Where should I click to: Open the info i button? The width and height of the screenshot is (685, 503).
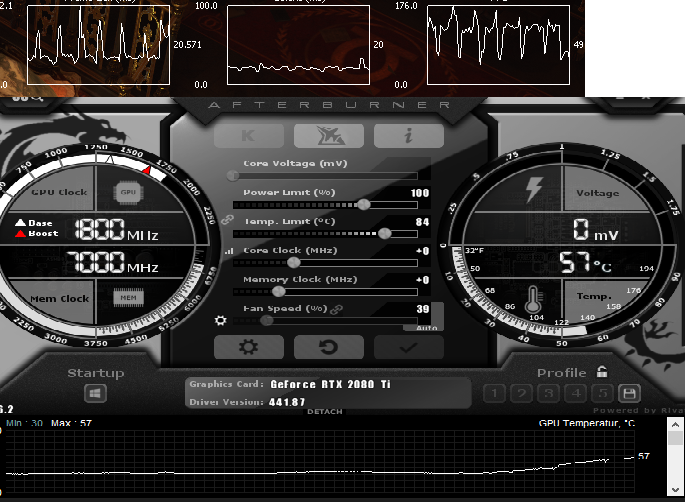tap(409, 135)
